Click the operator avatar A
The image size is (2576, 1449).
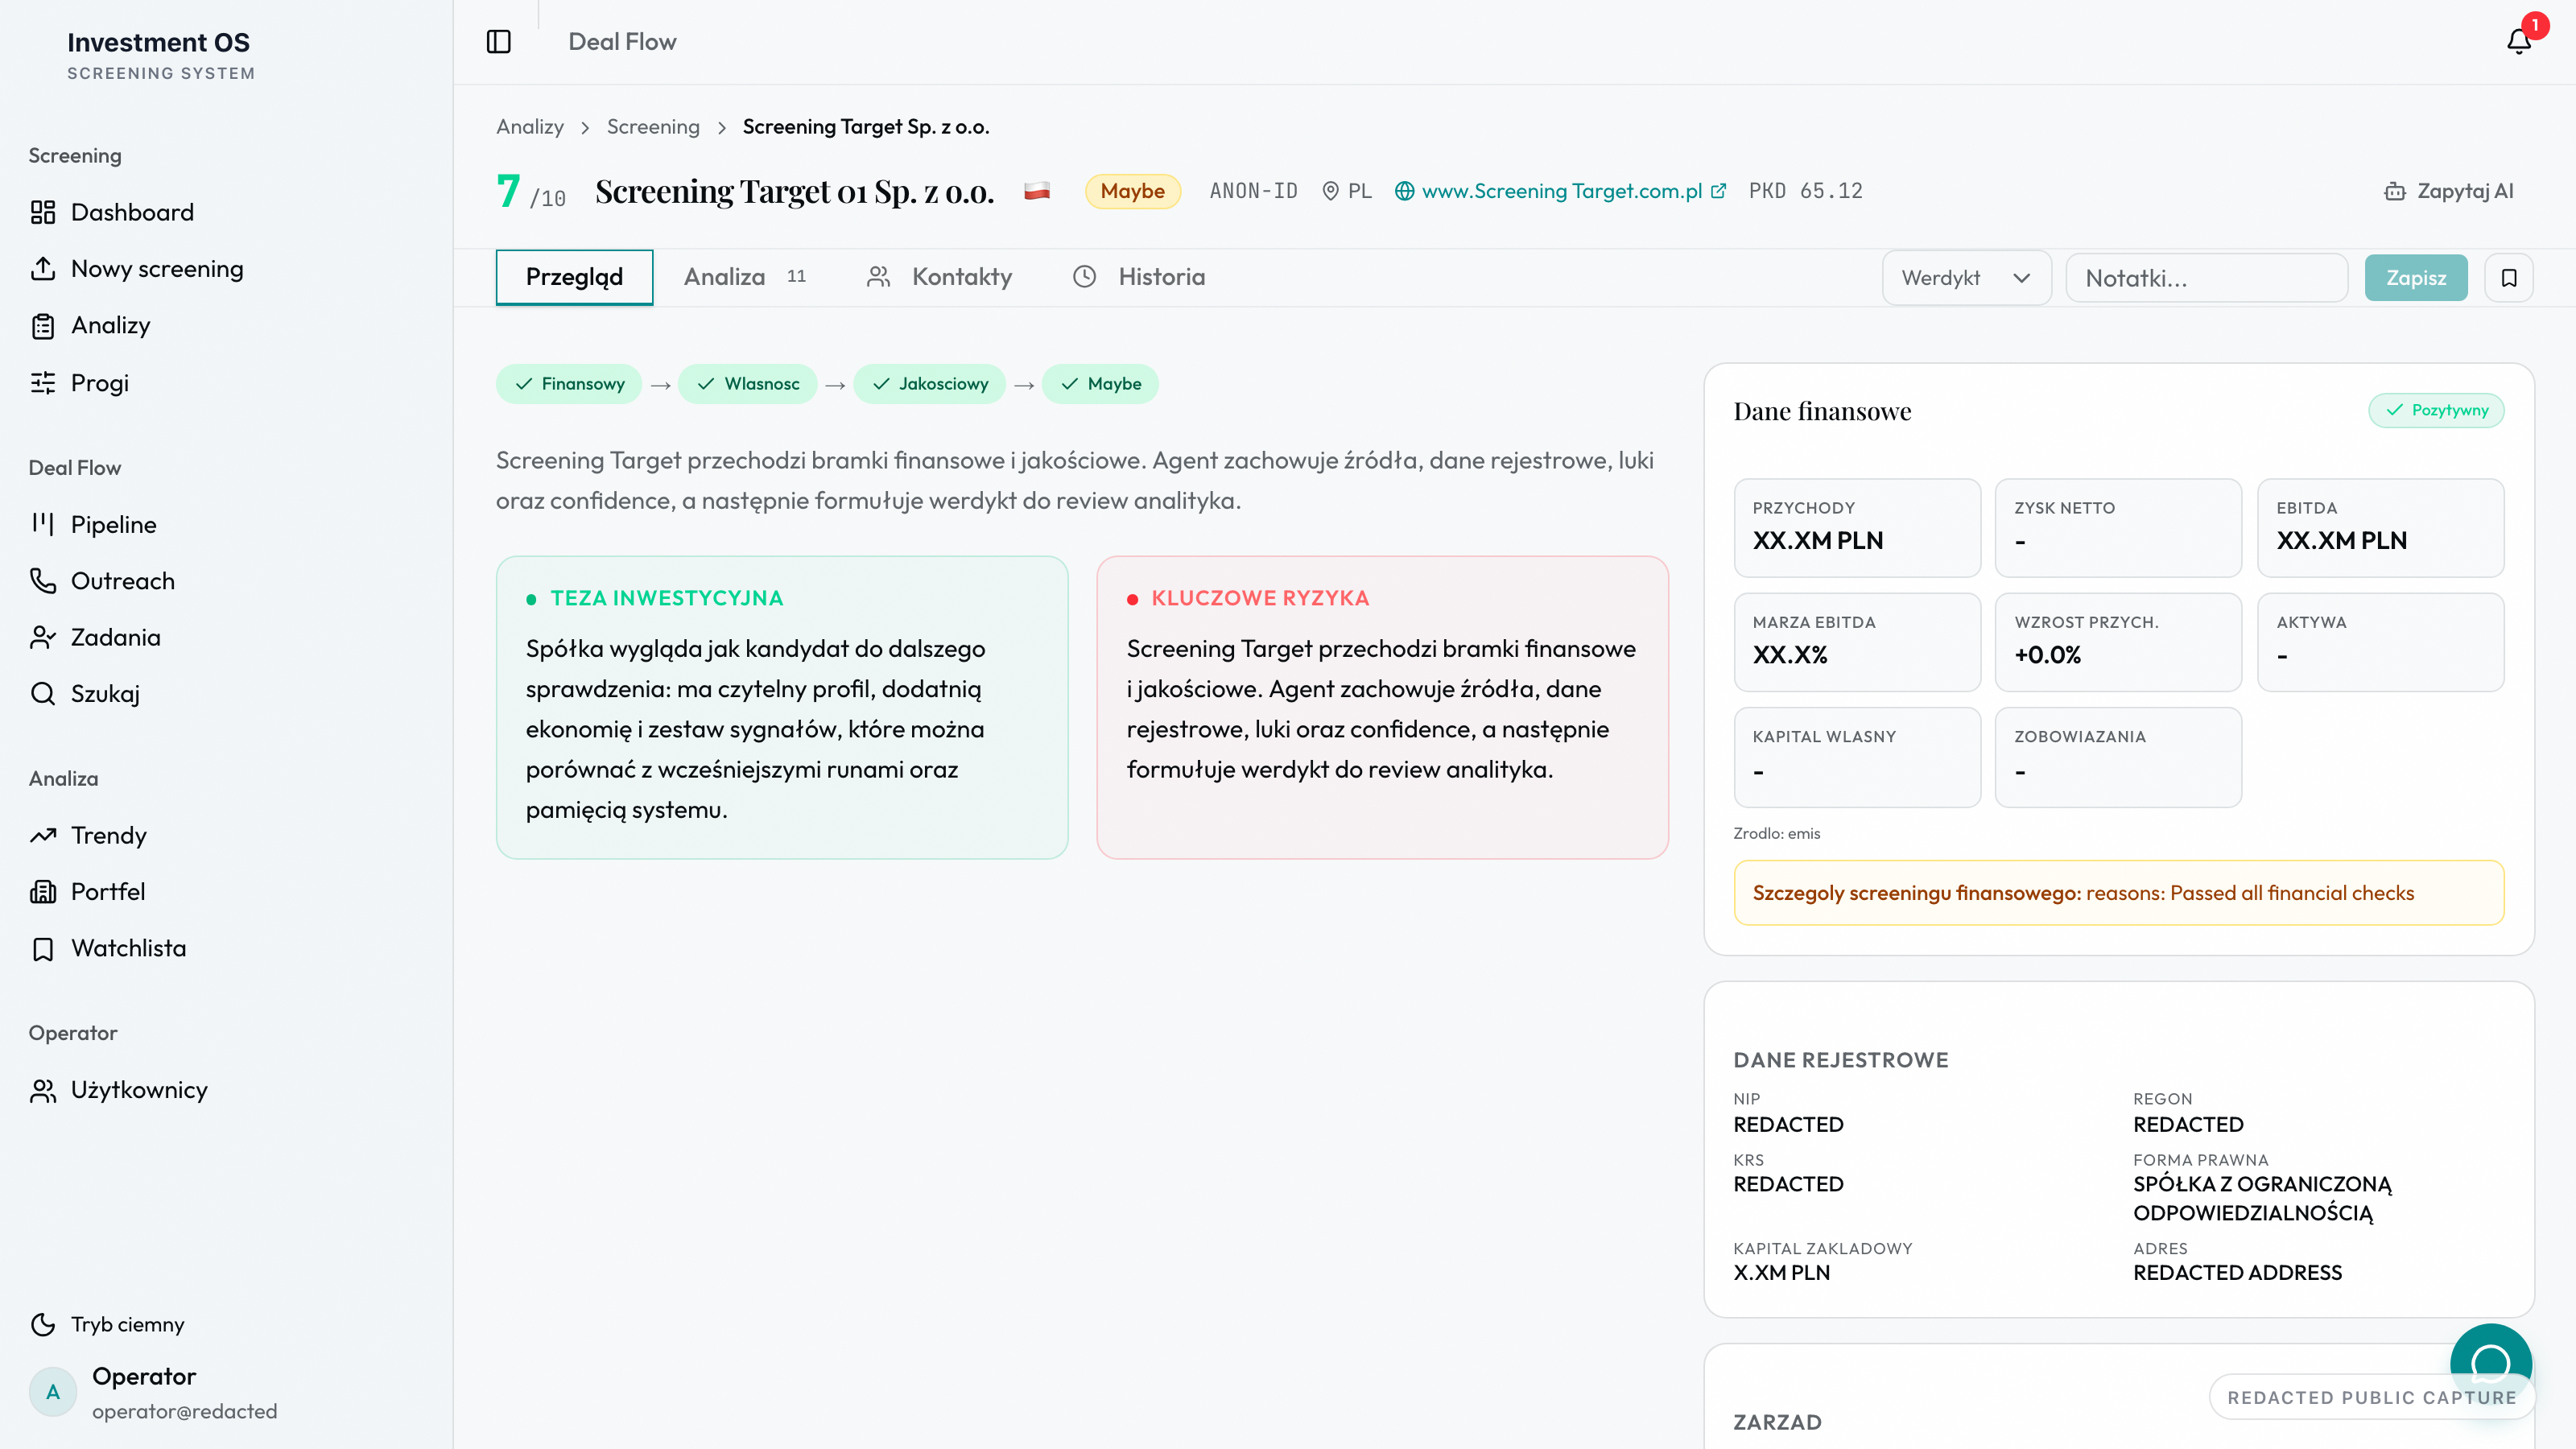53,1392
